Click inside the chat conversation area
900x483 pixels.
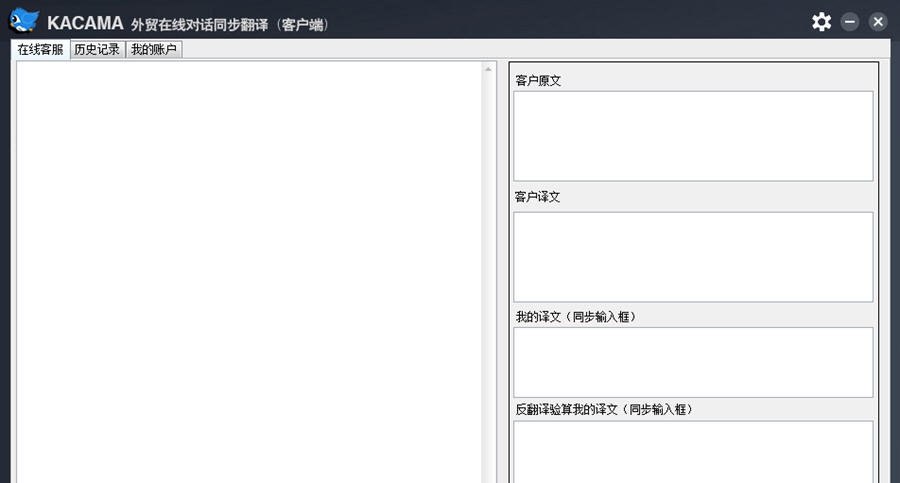(249, 272)
